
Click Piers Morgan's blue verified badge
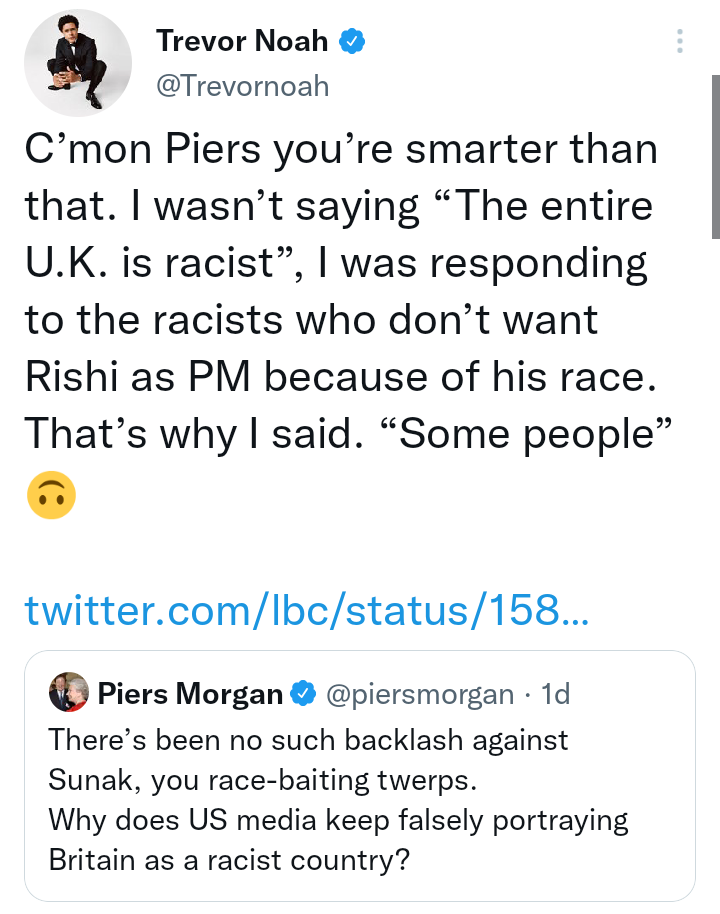(x=303, y=694)
